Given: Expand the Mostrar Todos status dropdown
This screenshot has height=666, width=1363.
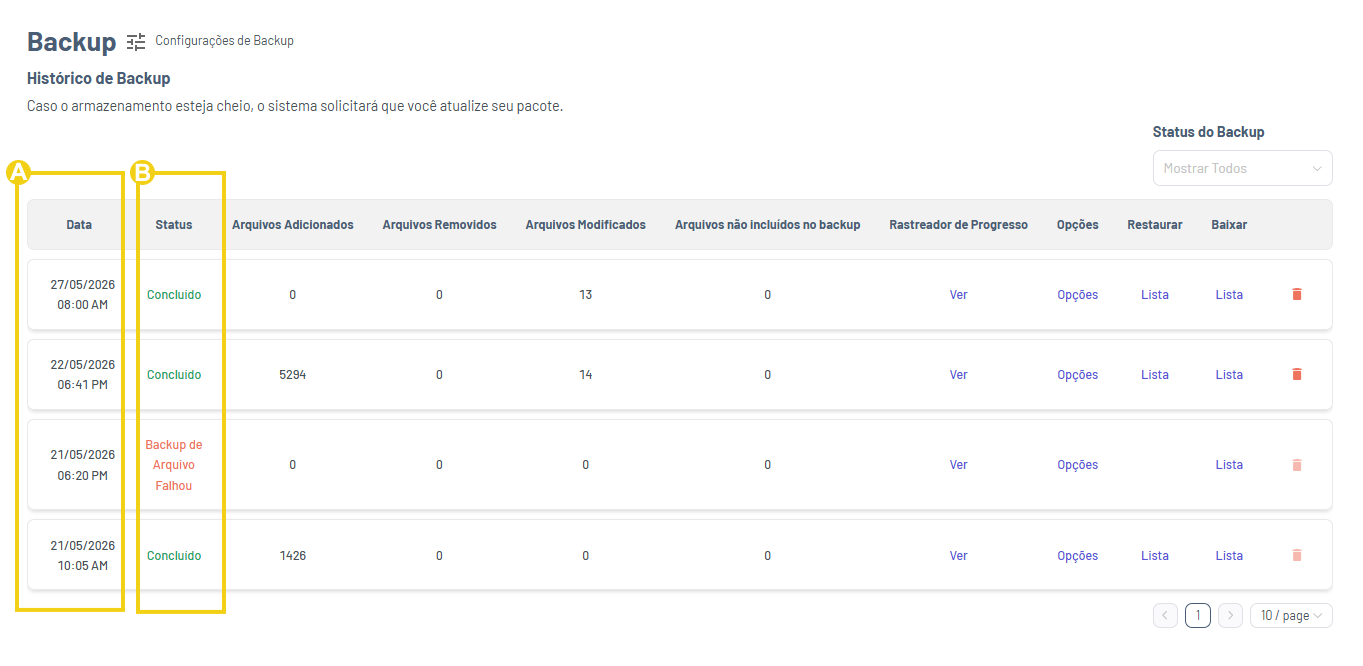Looking at the screenshot, I should tap(1242, 168).
